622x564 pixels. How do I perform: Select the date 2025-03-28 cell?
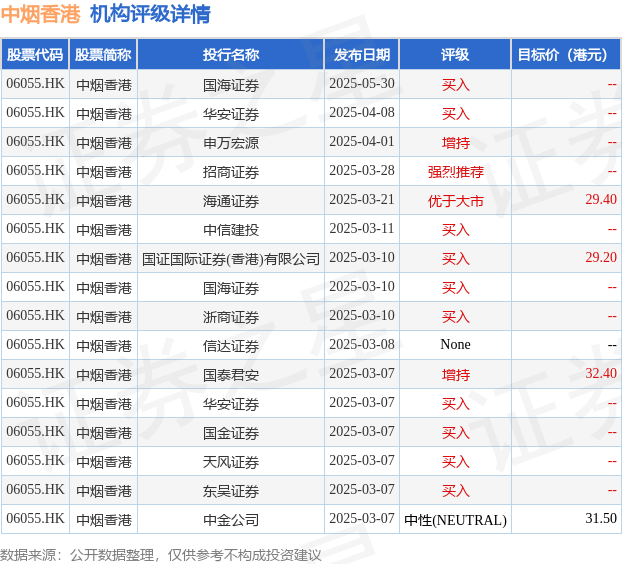(362, 171)
